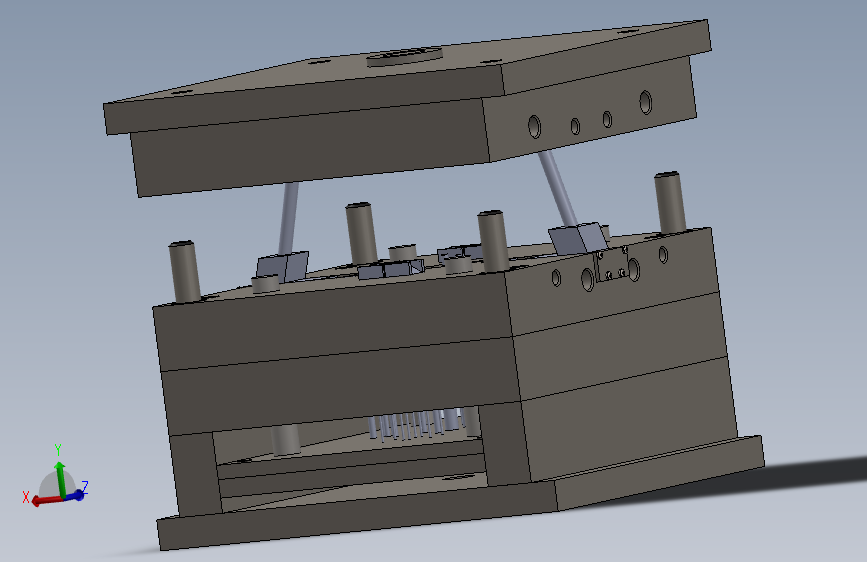Select the bottom clamping plate front edge
This screenshot has height=562, width=867.
357,516
